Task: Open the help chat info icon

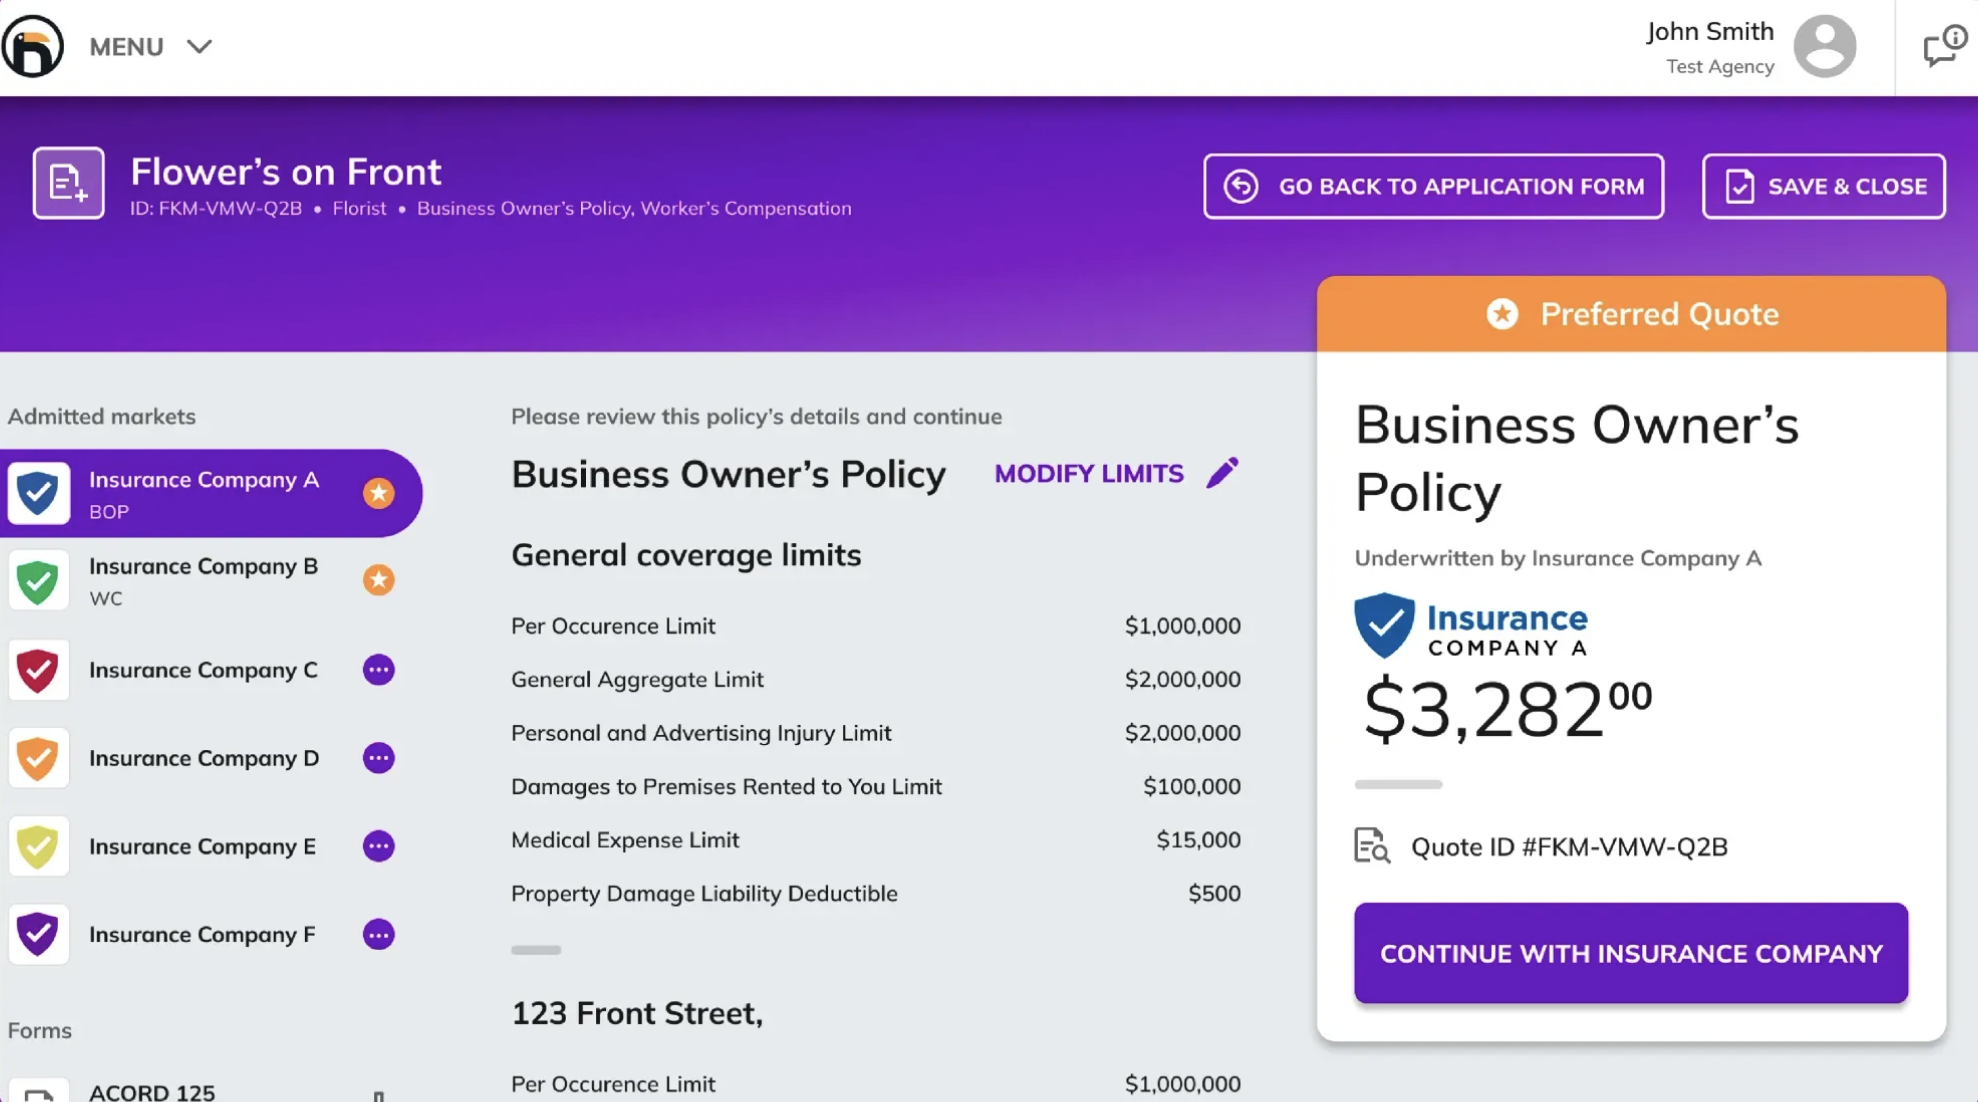Action: [x=1944, y=46]
